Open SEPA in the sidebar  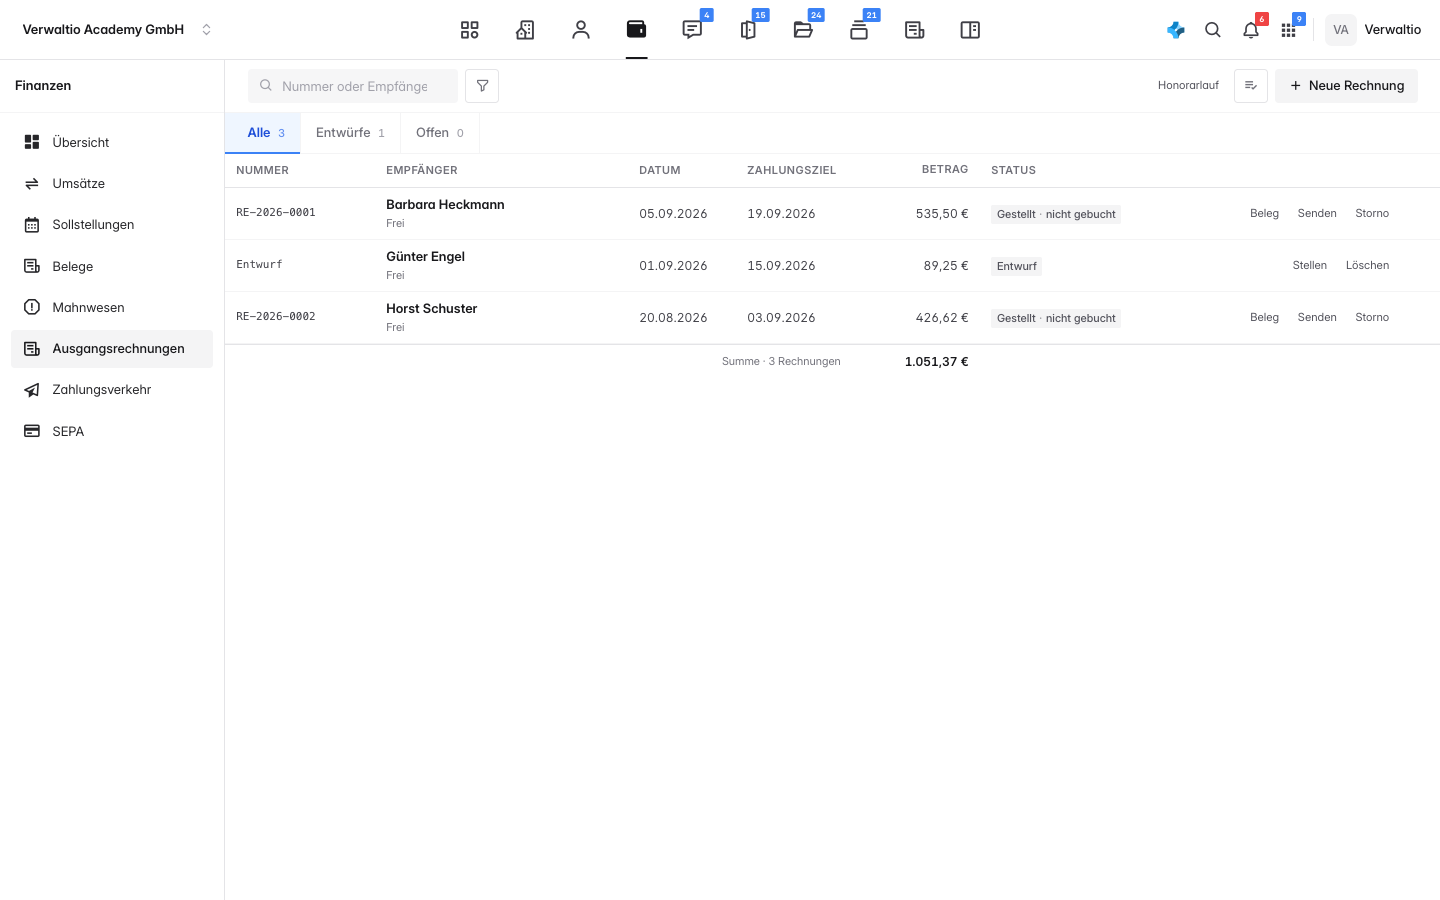click(x=112, y=431)
